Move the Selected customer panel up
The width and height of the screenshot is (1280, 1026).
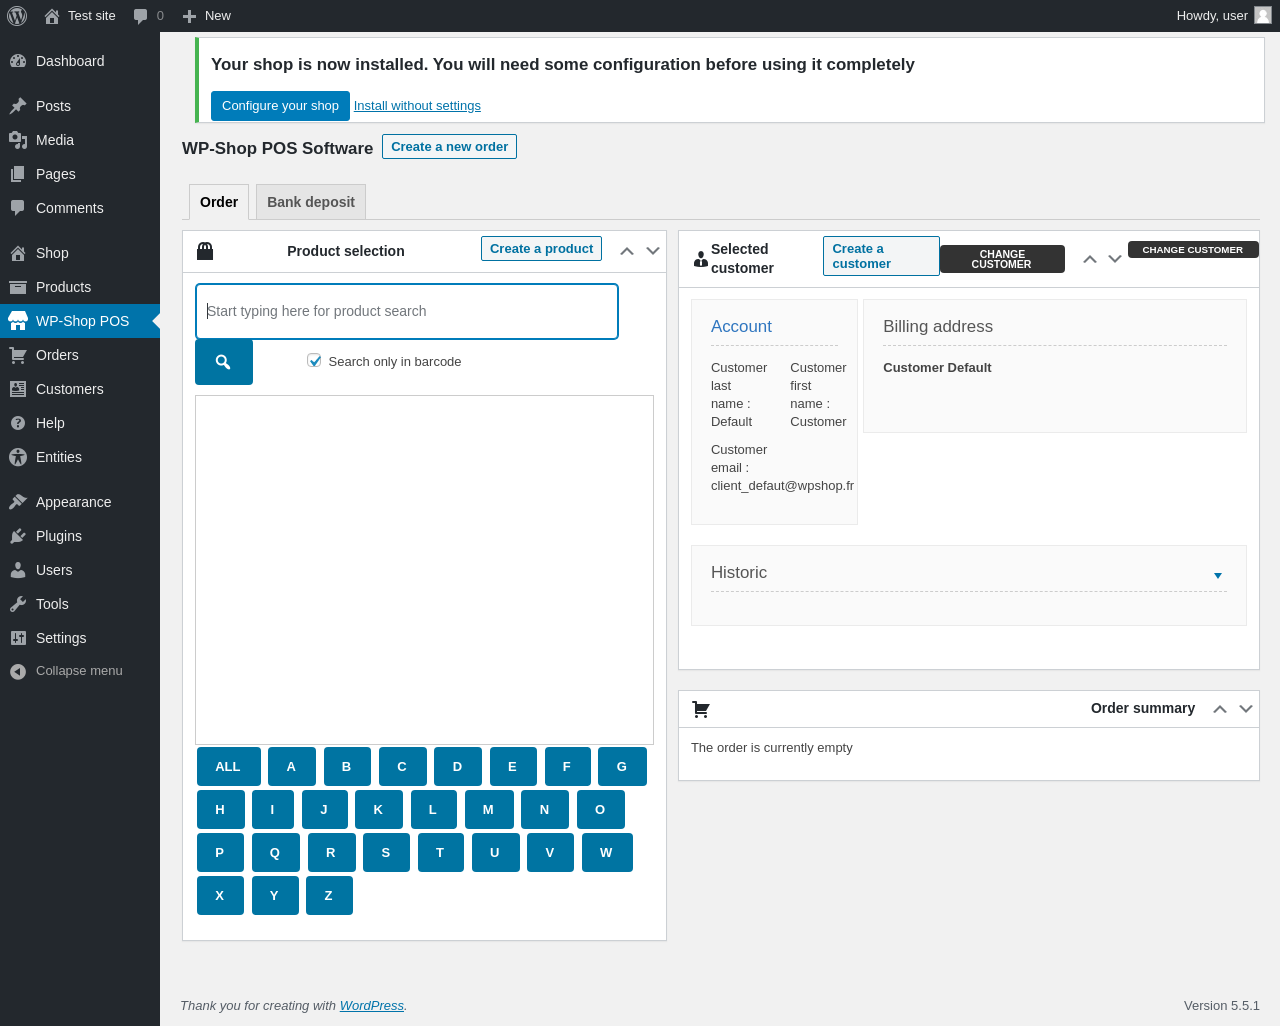(1090, 259)
